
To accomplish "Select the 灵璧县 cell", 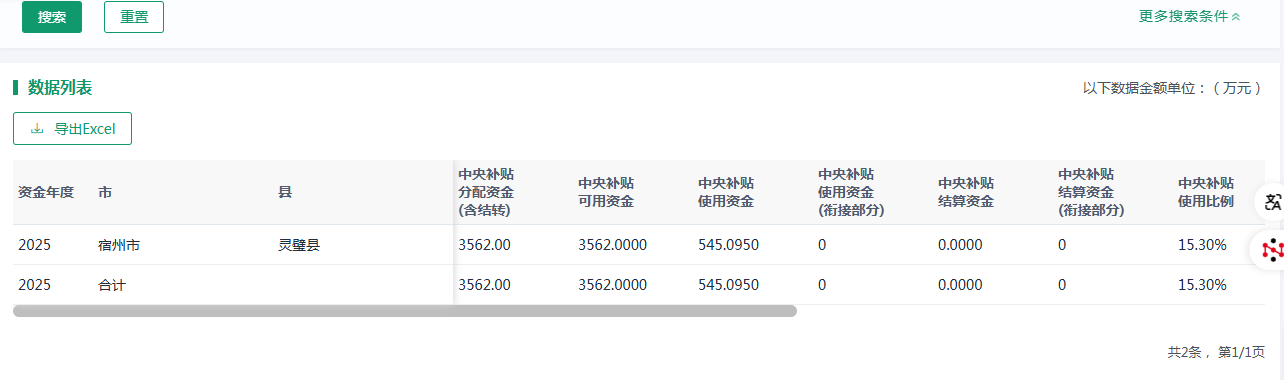I will (299, 245).
